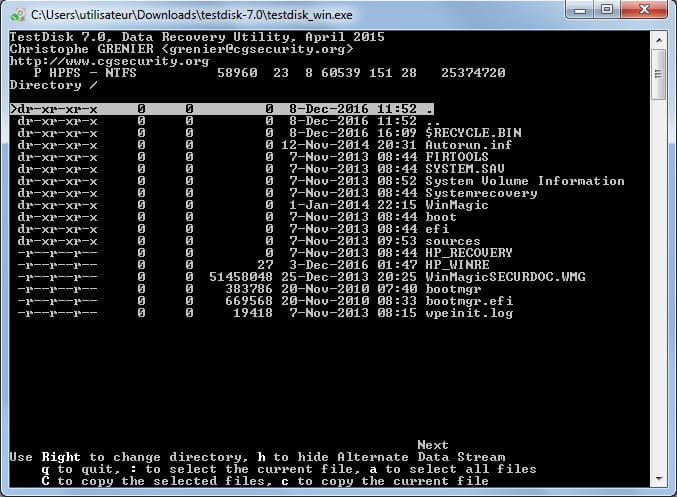Click the 25374720 sector count value
Screen dimensions: 677x497
click(473, 73)
